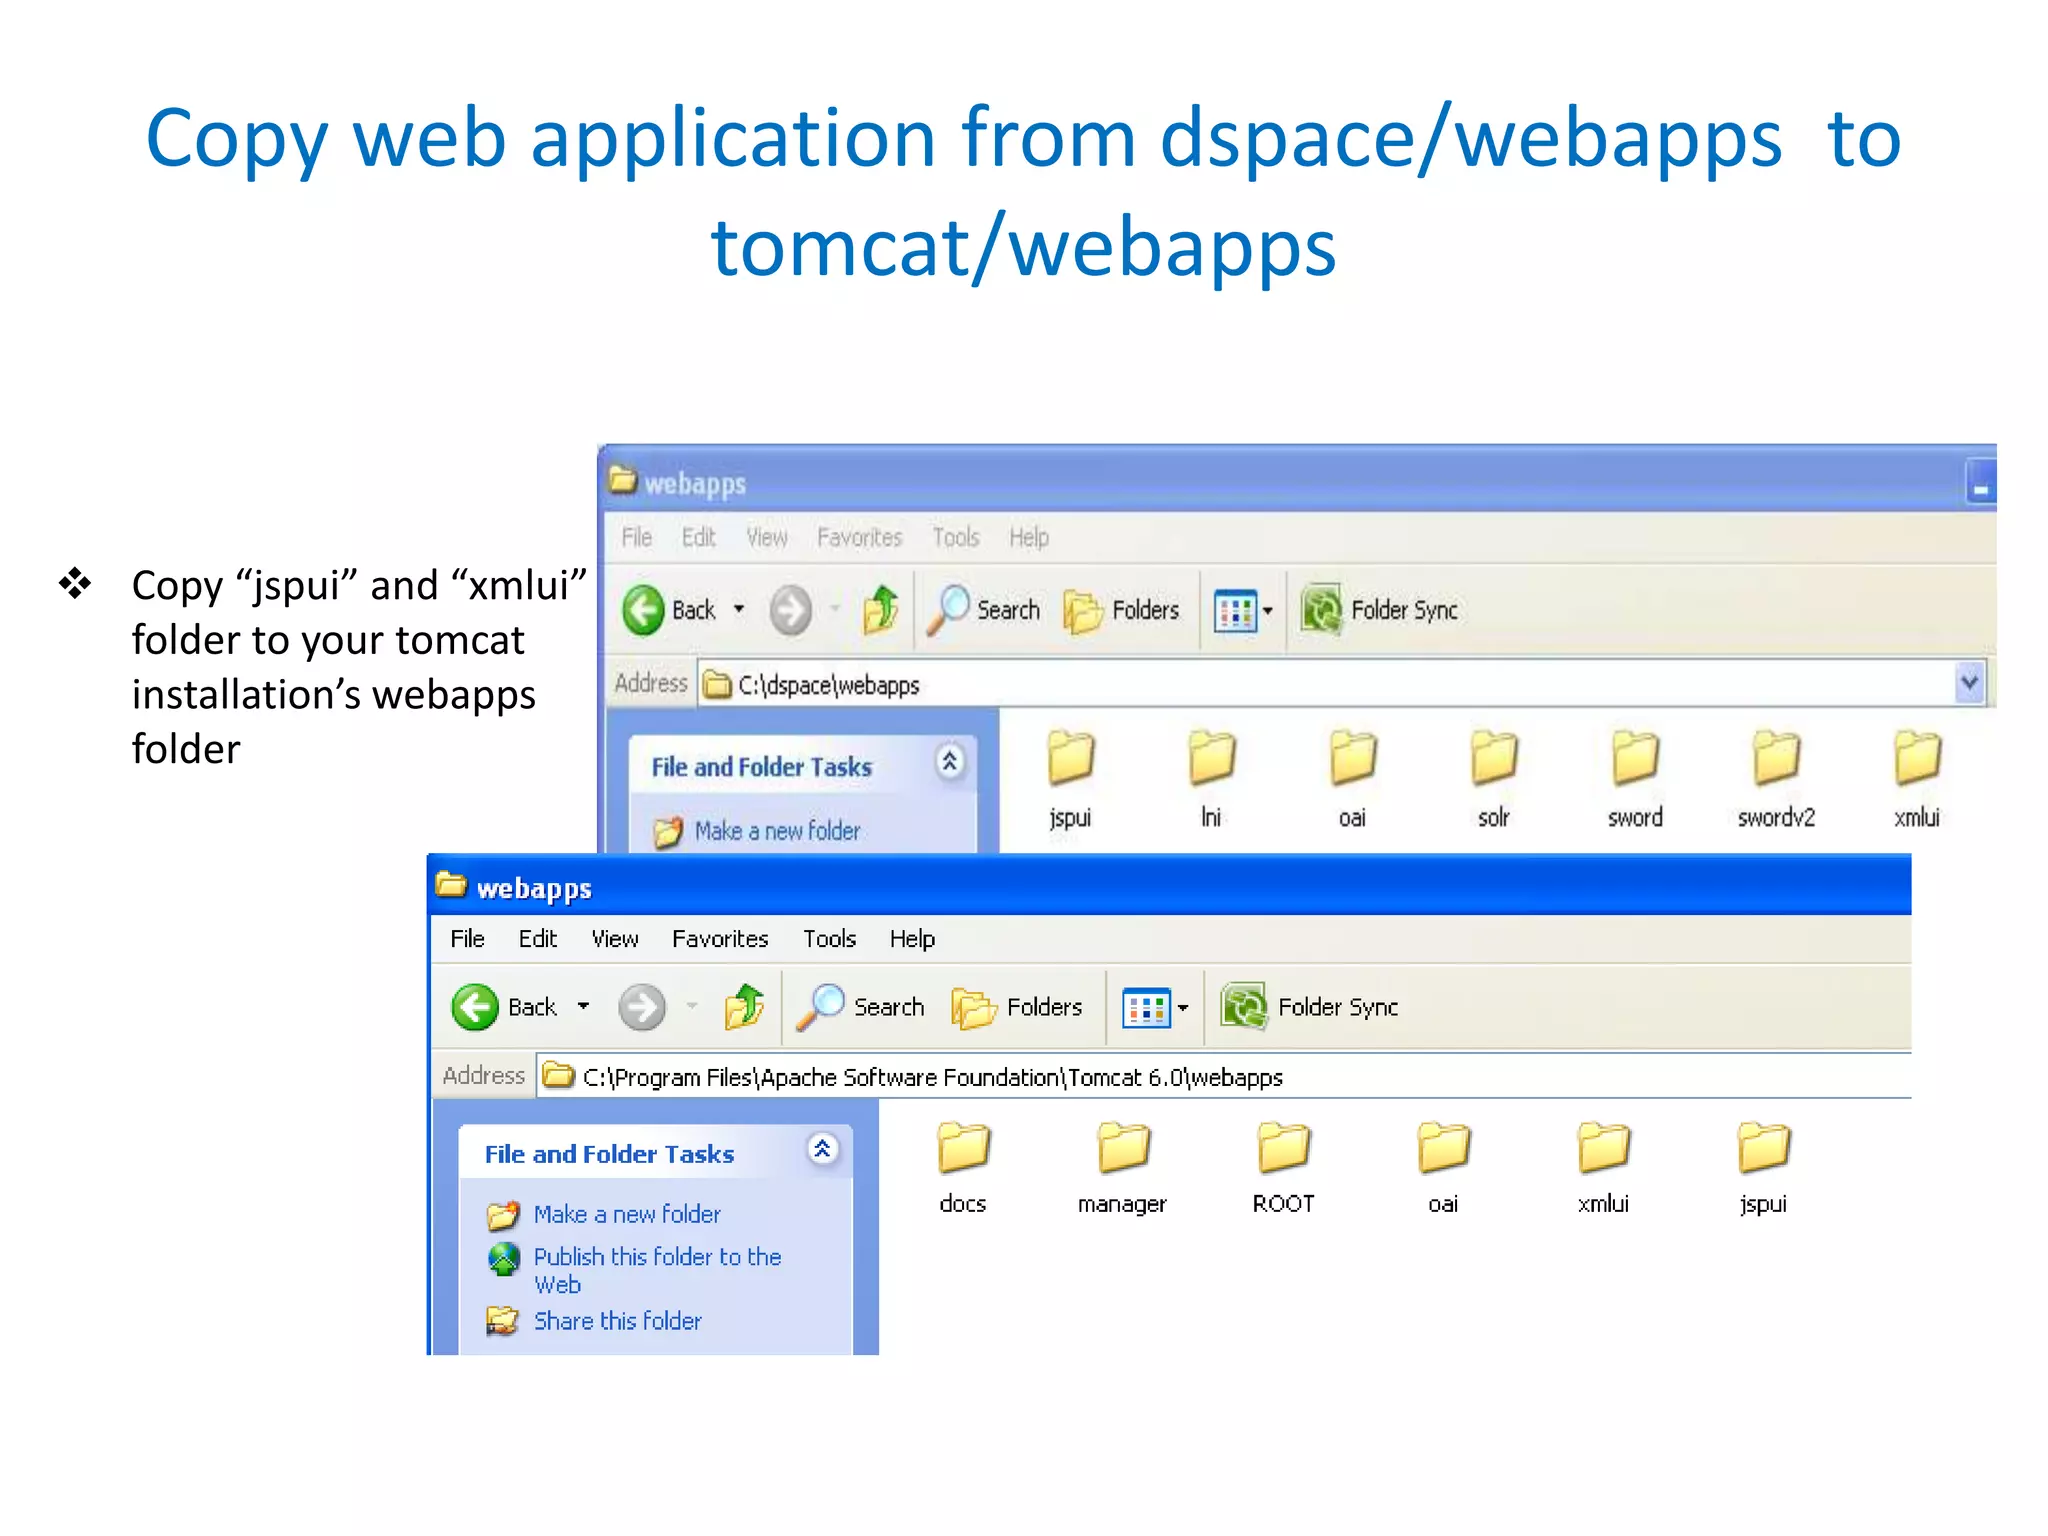Open File menu in Tomcat webapps window
The image size is (2048, 1536).
coord(467,939)
